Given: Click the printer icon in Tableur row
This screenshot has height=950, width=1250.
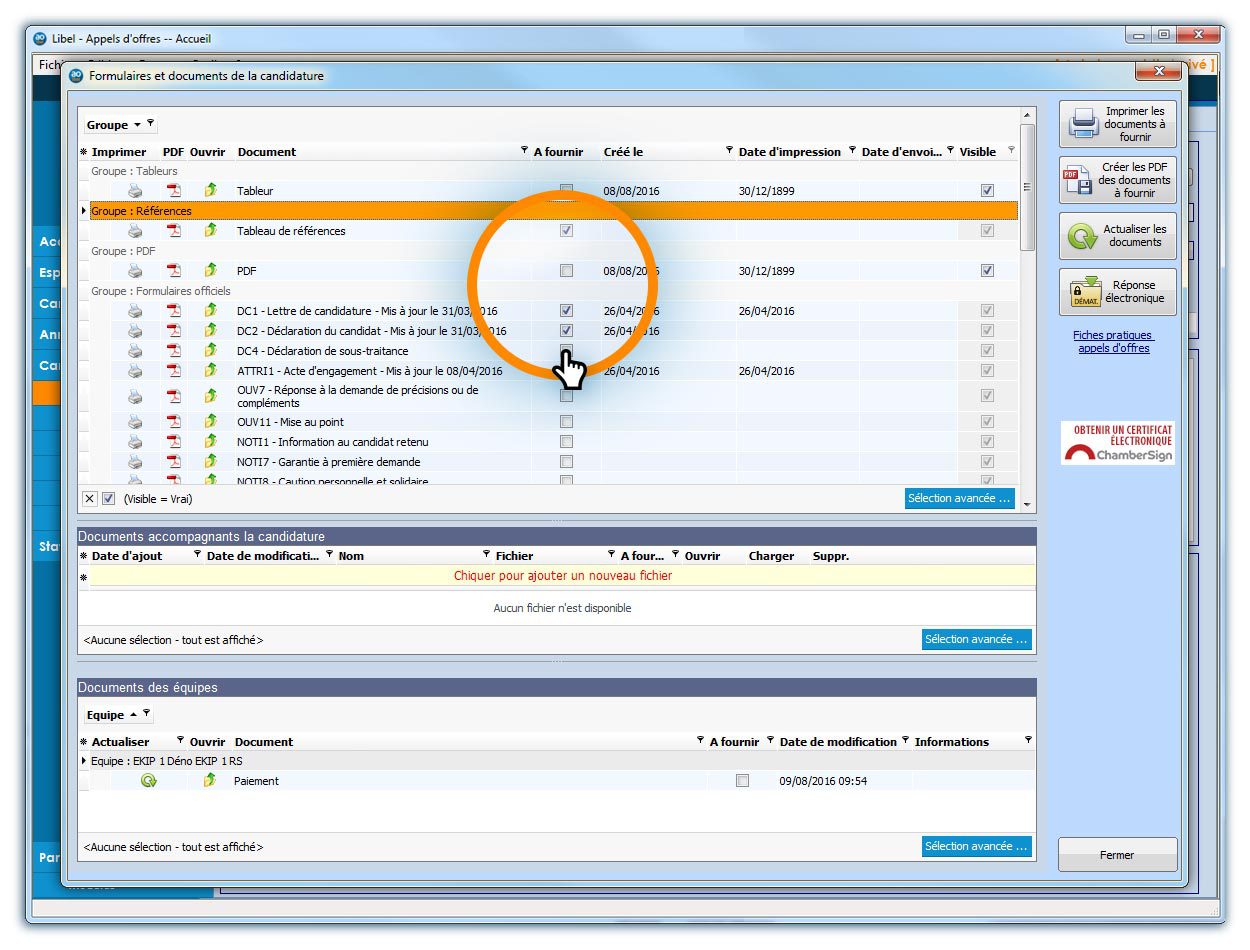Looking at the screenshot, I should pyautogui.click(x=135, y=191).
